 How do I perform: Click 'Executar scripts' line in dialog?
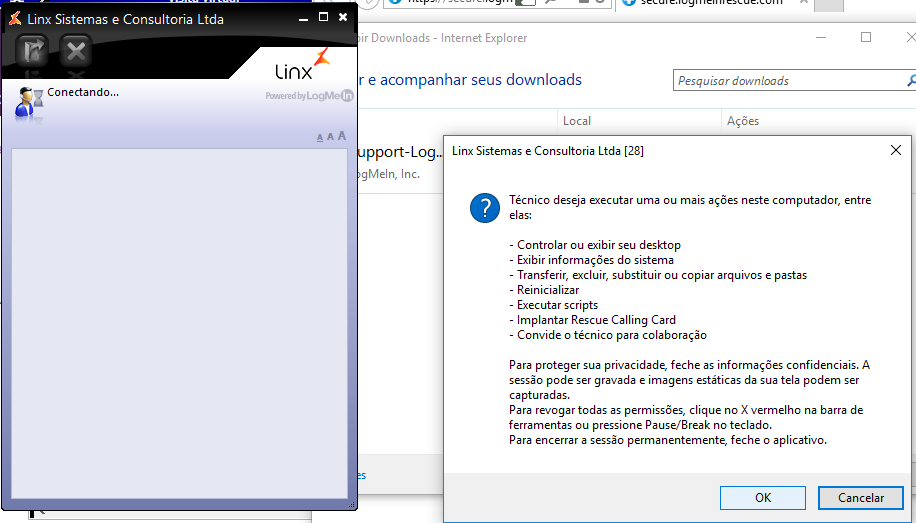coord(553,305)
